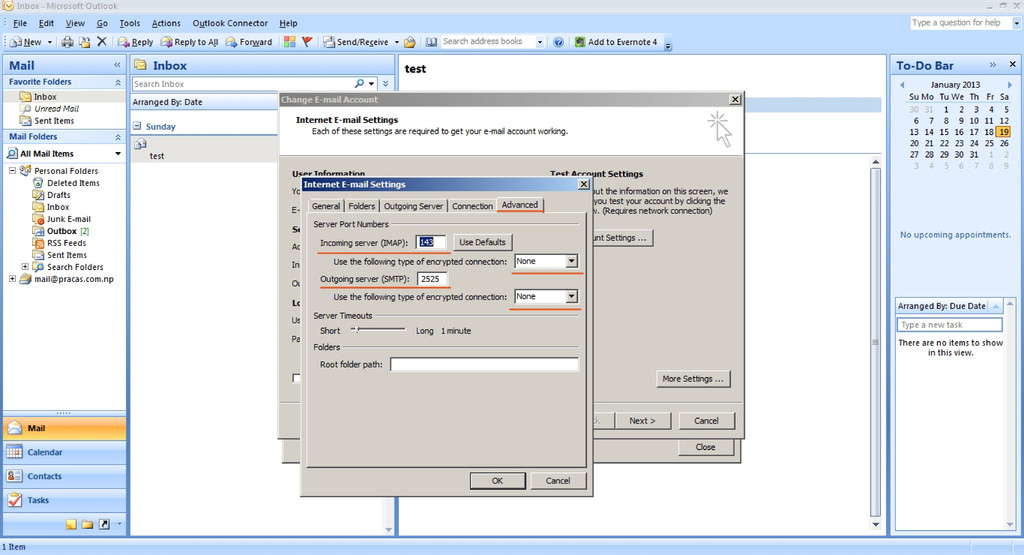
Task: Click the Search Inbox field
Action: 243,84
